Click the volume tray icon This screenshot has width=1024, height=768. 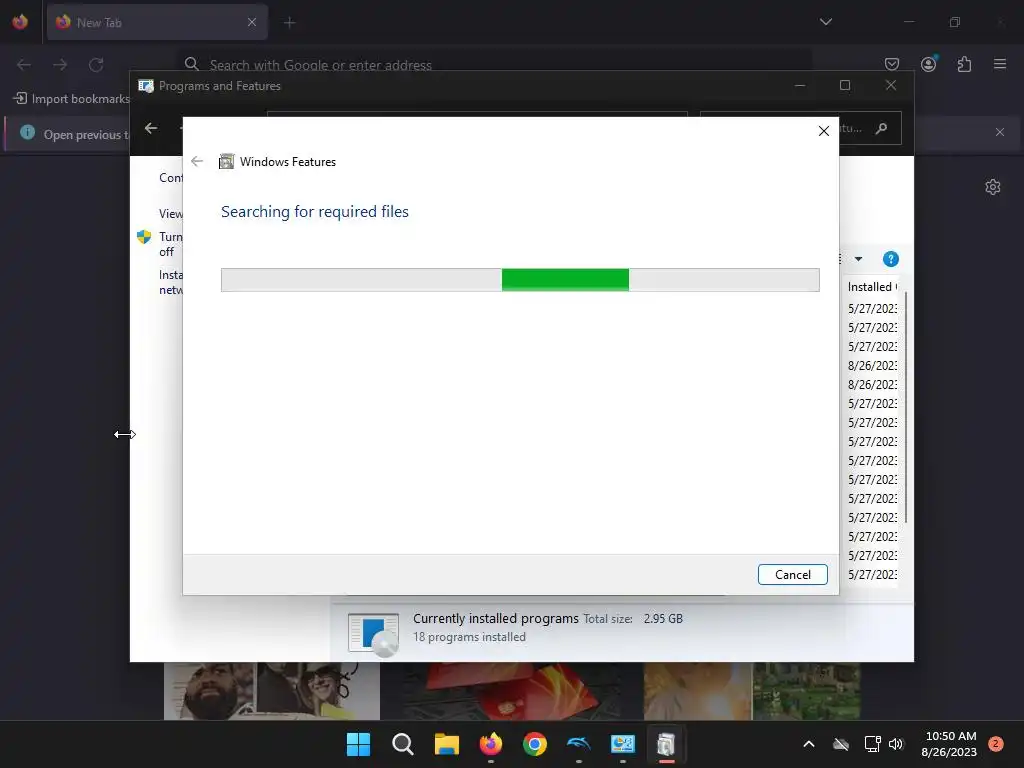point(896,744)
